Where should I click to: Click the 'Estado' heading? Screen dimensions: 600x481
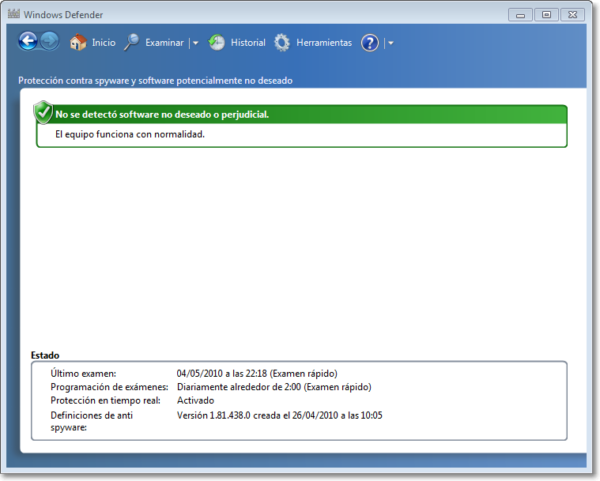coord(45,355)
